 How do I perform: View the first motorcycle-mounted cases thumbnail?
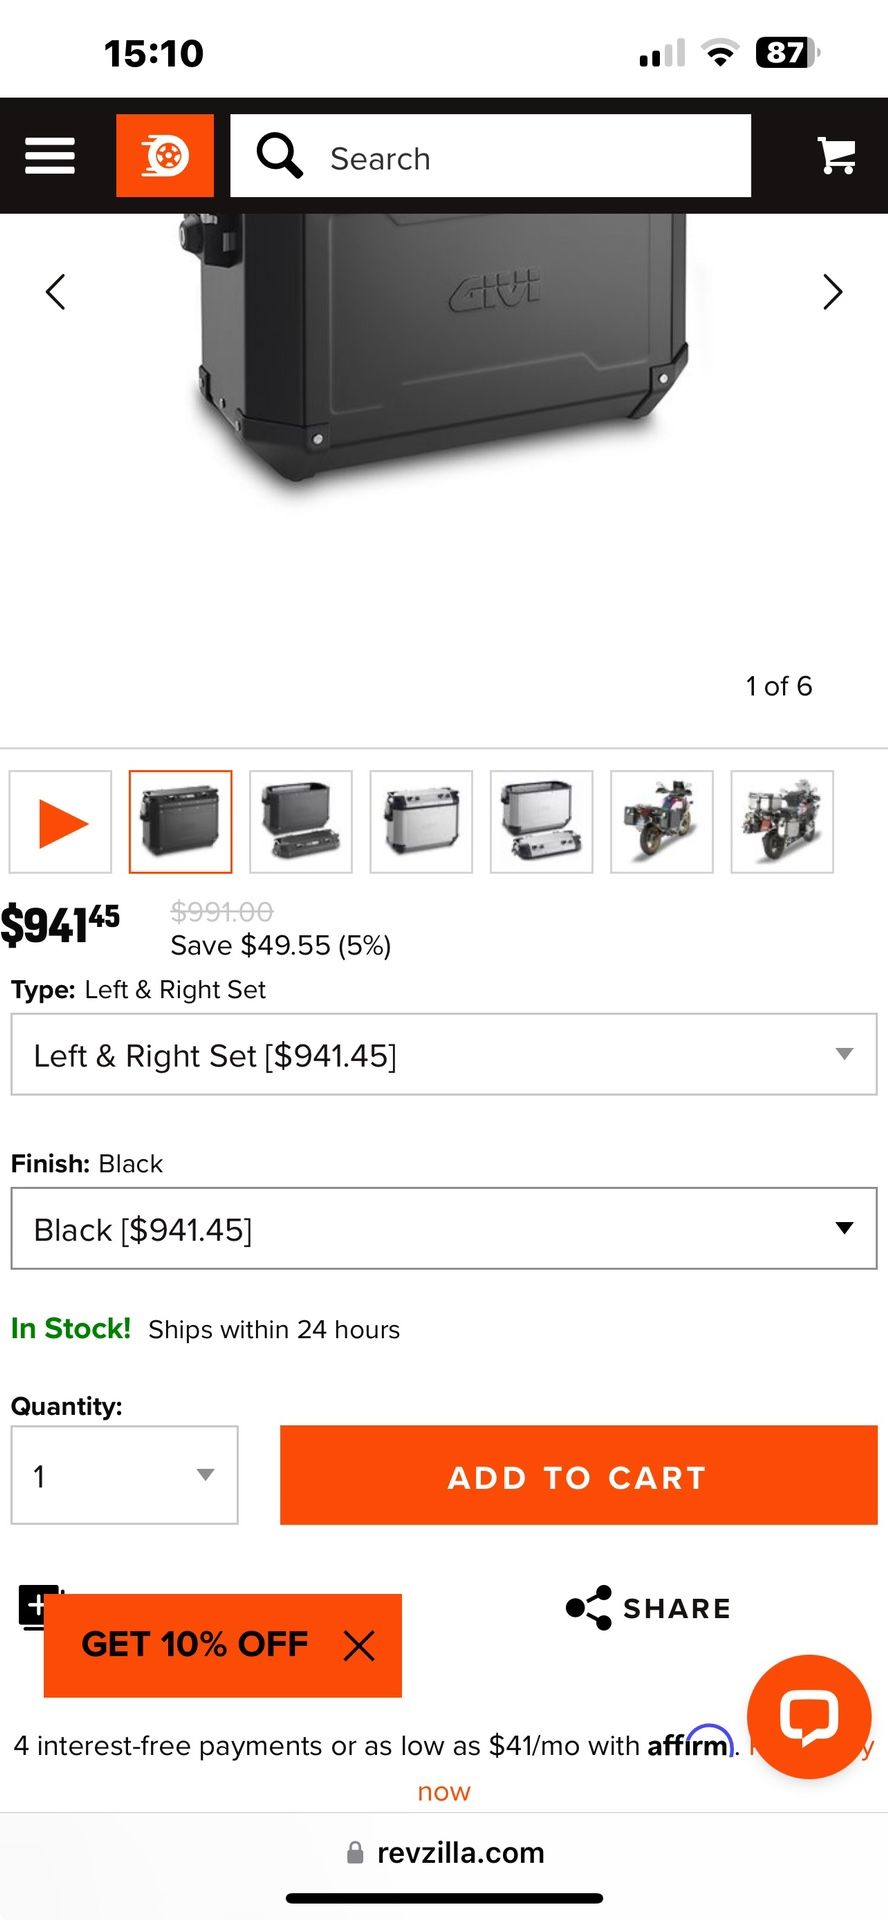662,822
